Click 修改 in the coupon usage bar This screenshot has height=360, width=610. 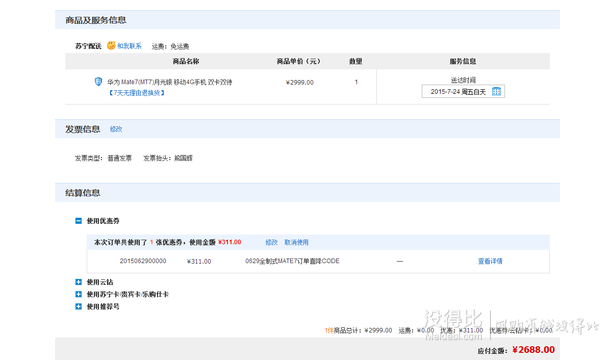pos(272,242)
